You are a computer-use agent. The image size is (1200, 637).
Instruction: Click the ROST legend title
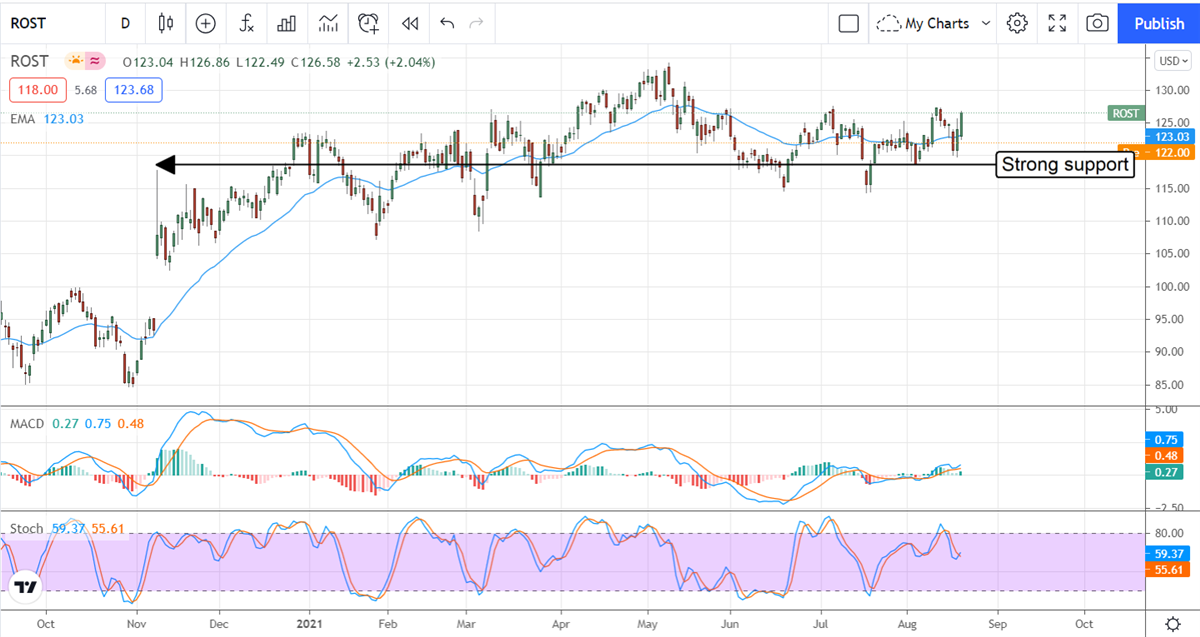31,61
